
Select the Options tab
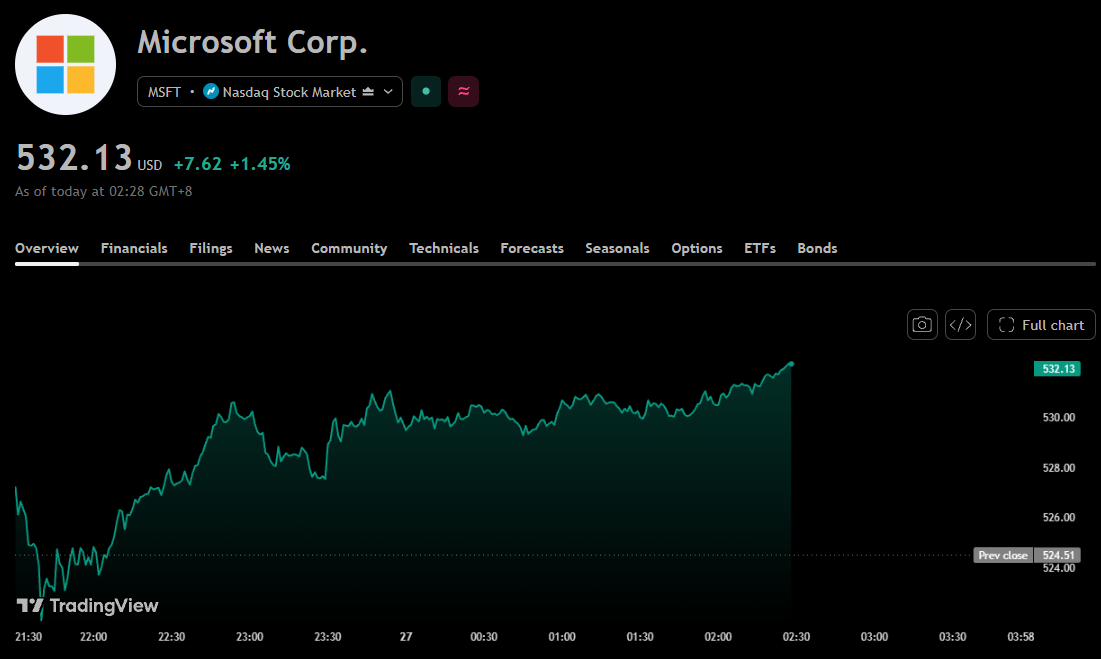coord(697,248)
